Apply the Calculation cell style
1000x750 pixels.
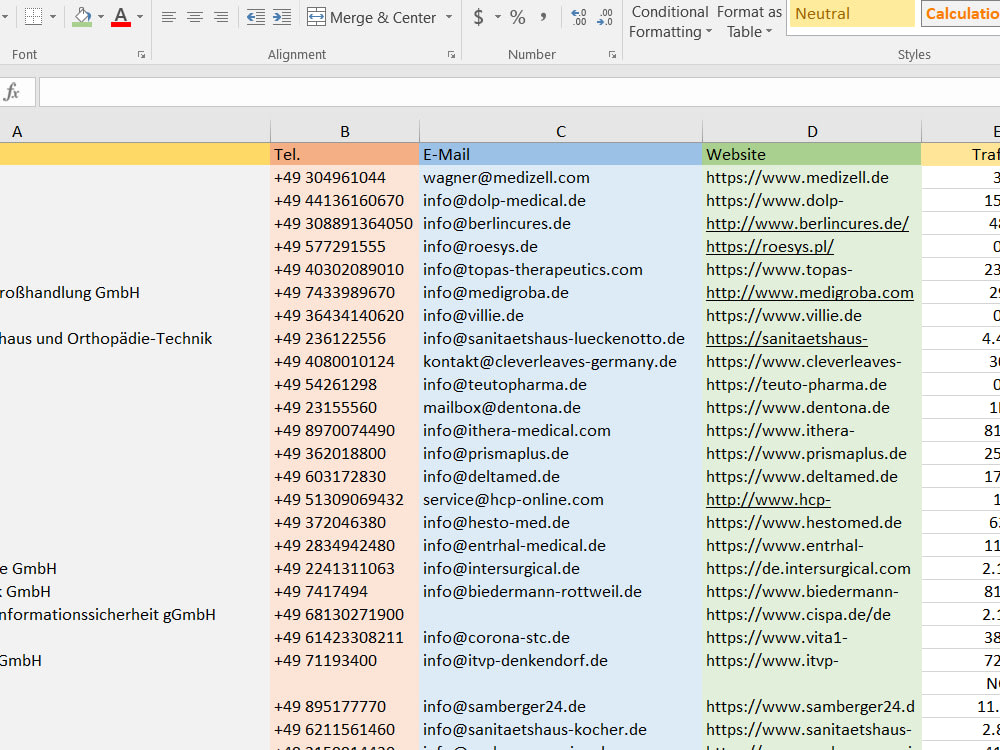pos(962,14)
